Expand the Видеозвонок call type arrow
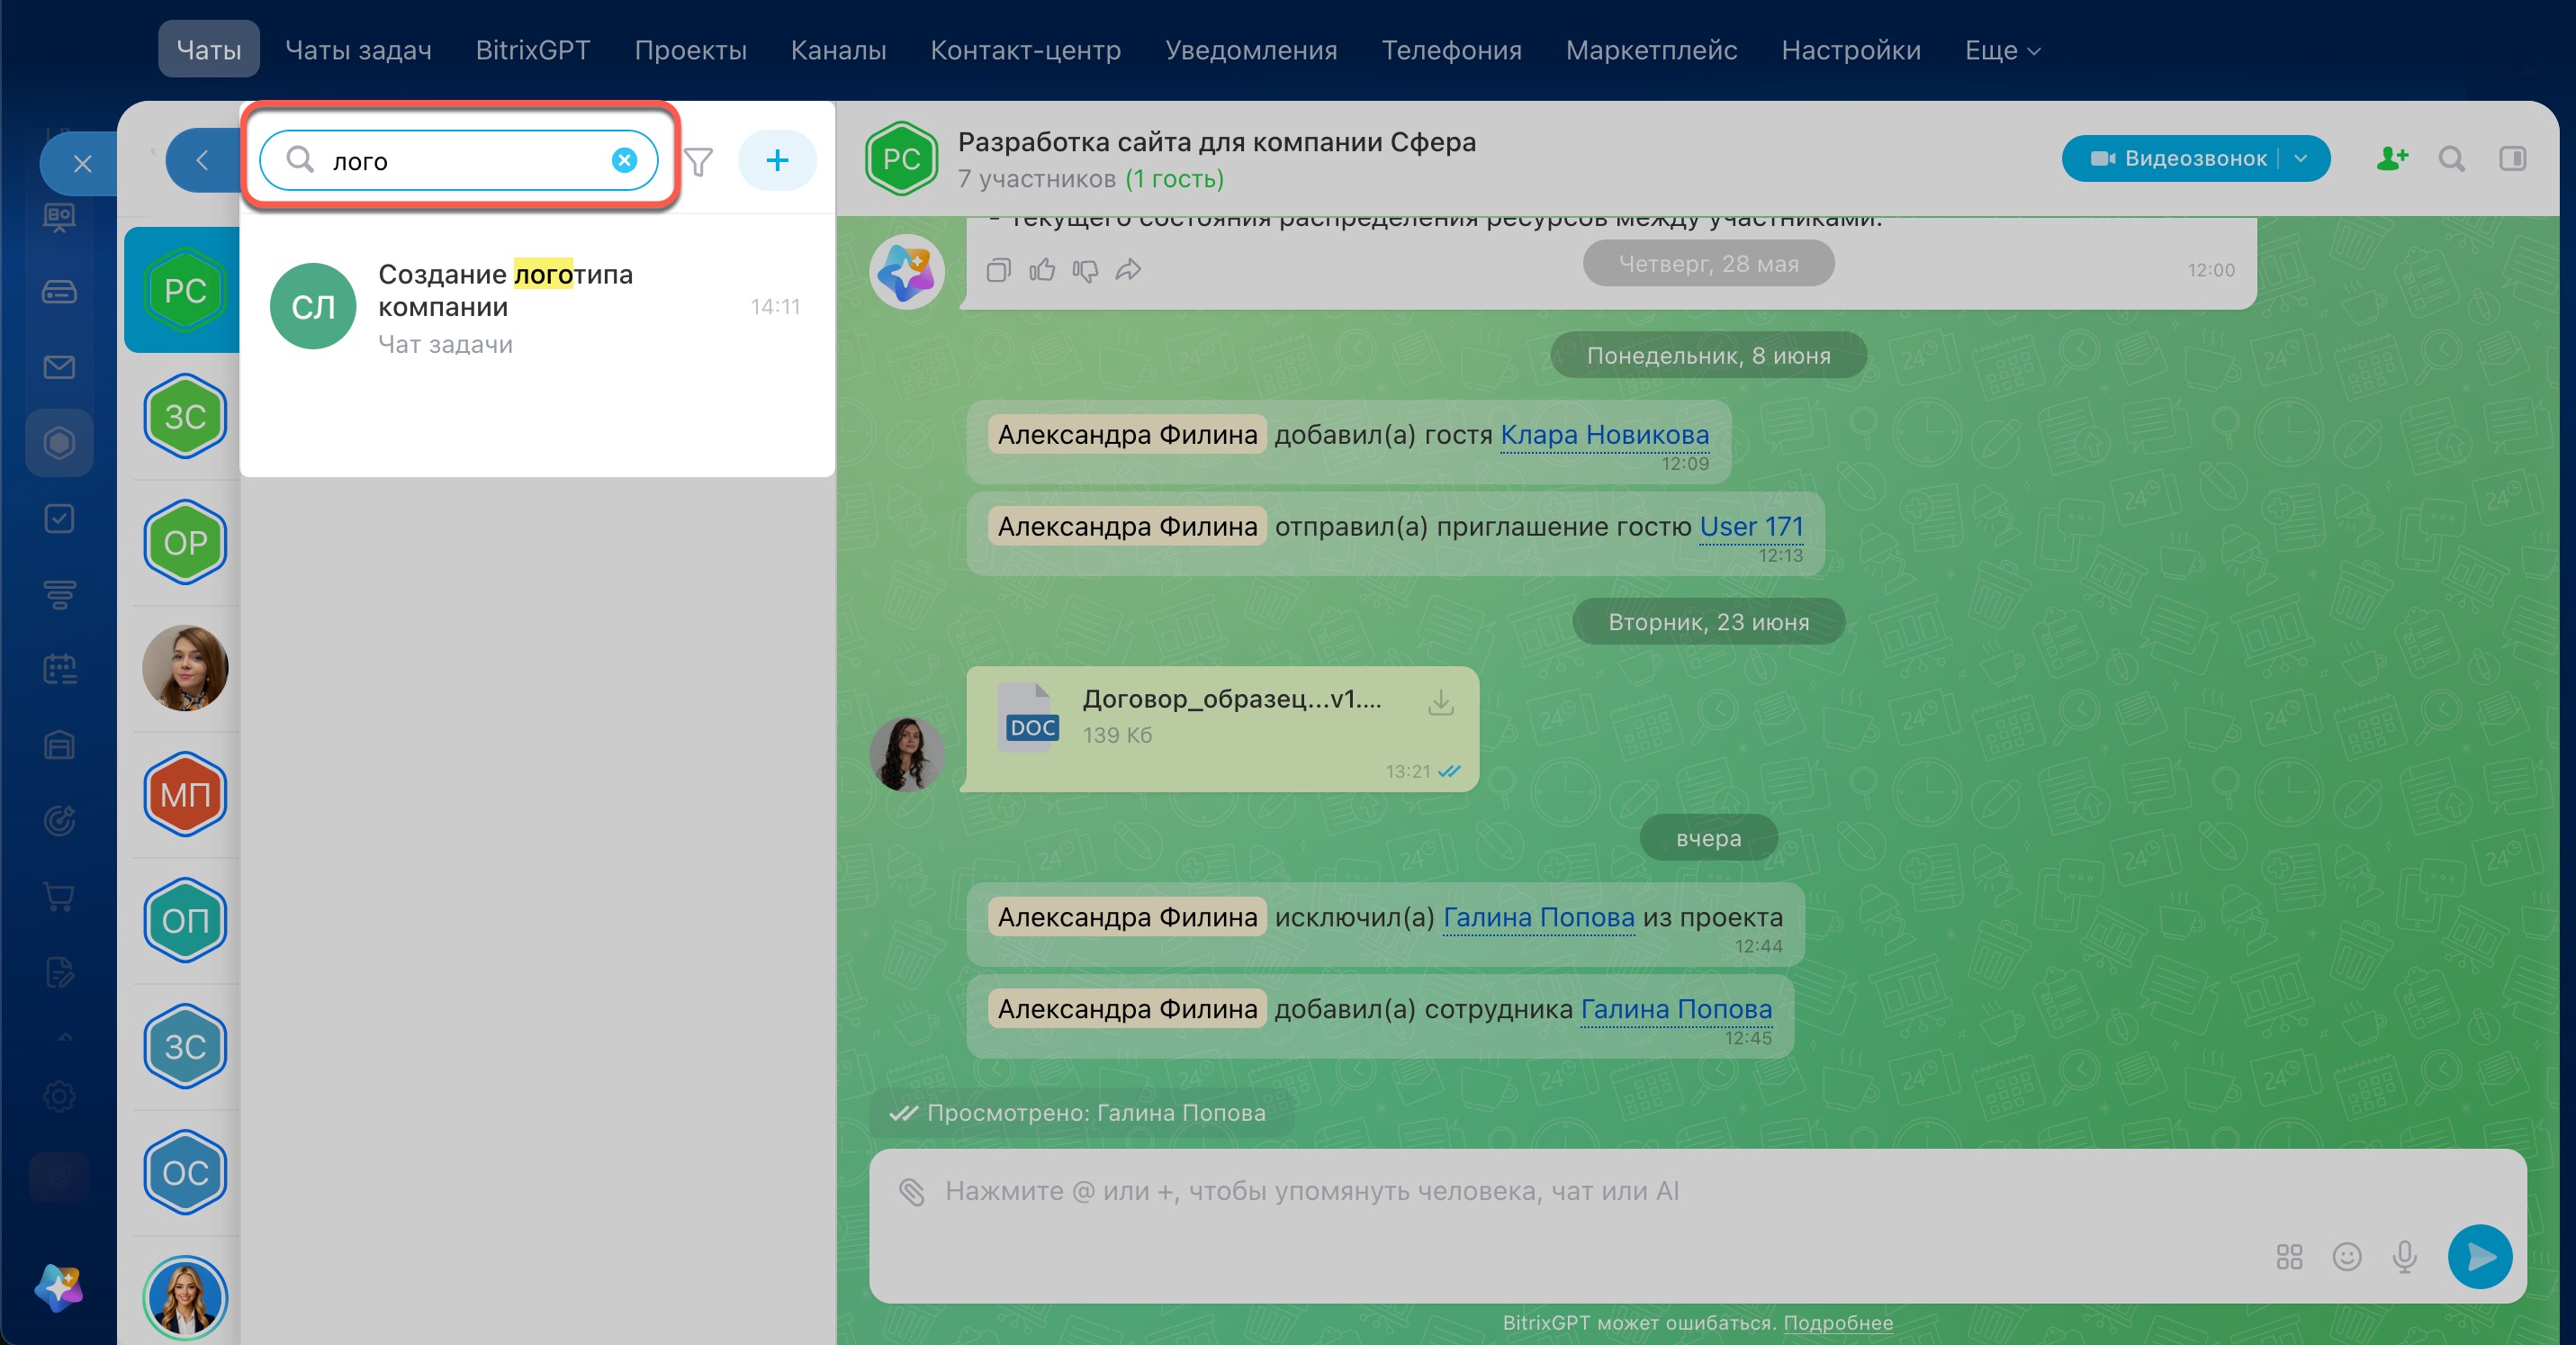This screenshot has height=1345, width=2576. (x=2301, y=158)
